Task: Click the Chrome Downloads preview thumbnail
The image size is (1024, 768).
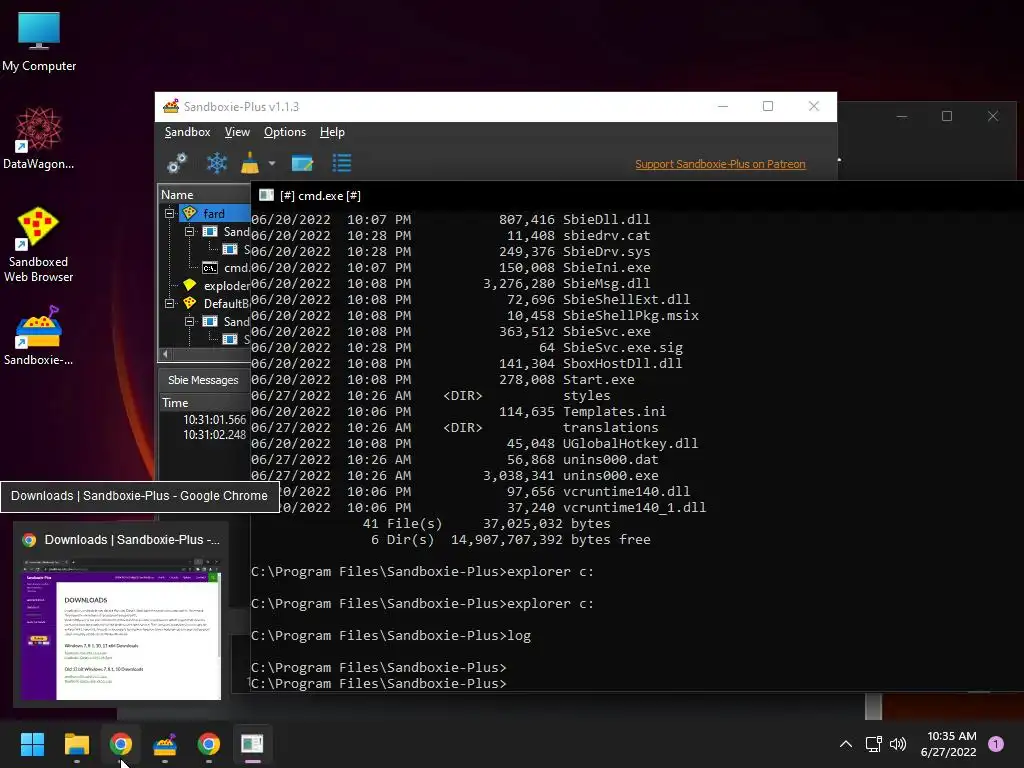Action: click(x=121, y=628)
